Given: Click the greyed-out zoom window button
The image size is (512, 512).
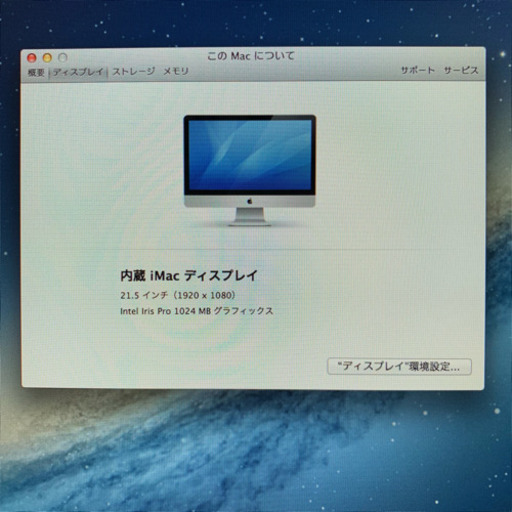Looking at the screenshot, I should point(63,58).
